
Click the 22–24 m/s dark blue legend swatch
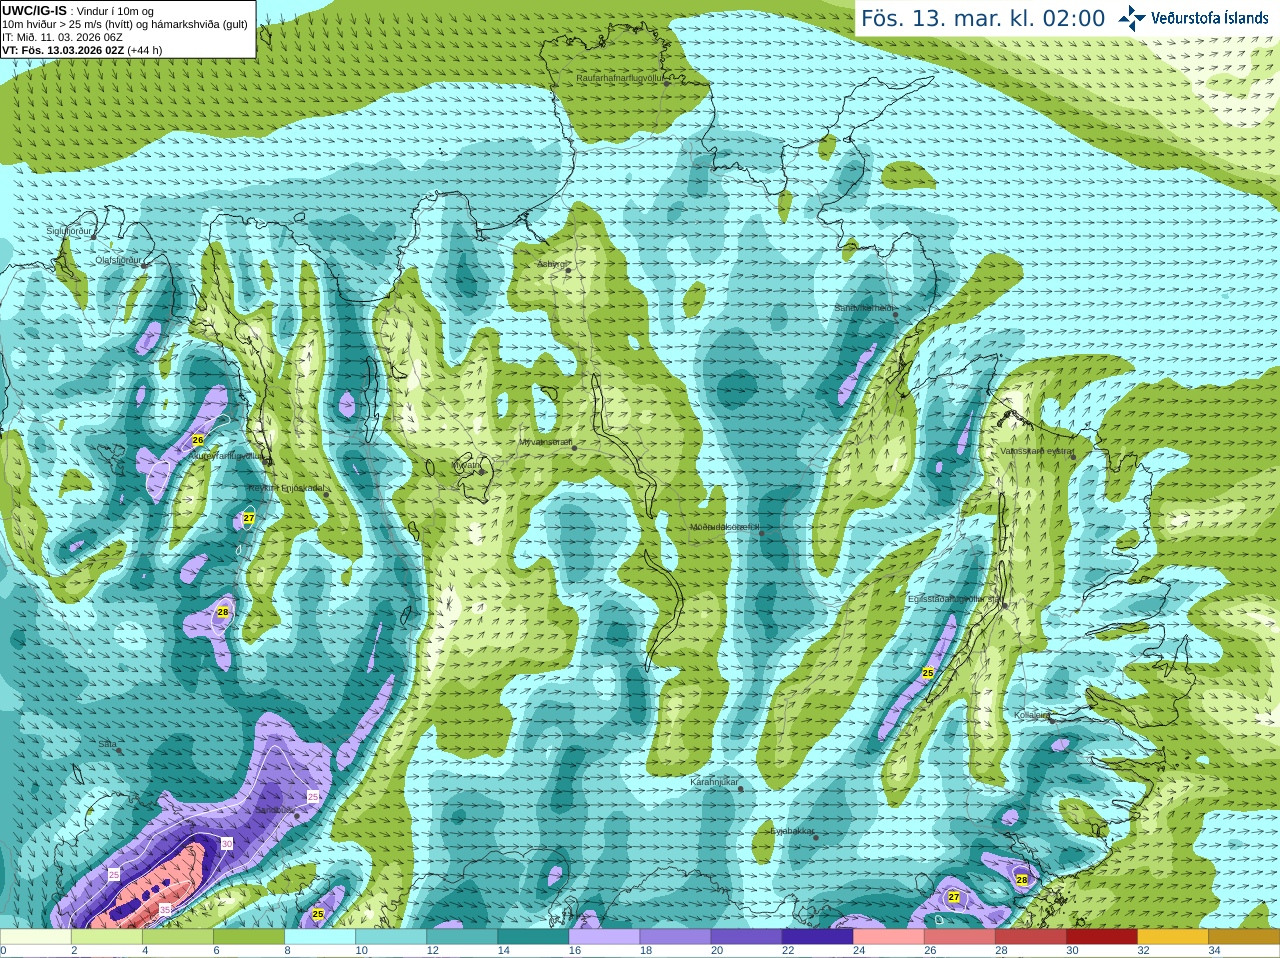pos(818,937)
